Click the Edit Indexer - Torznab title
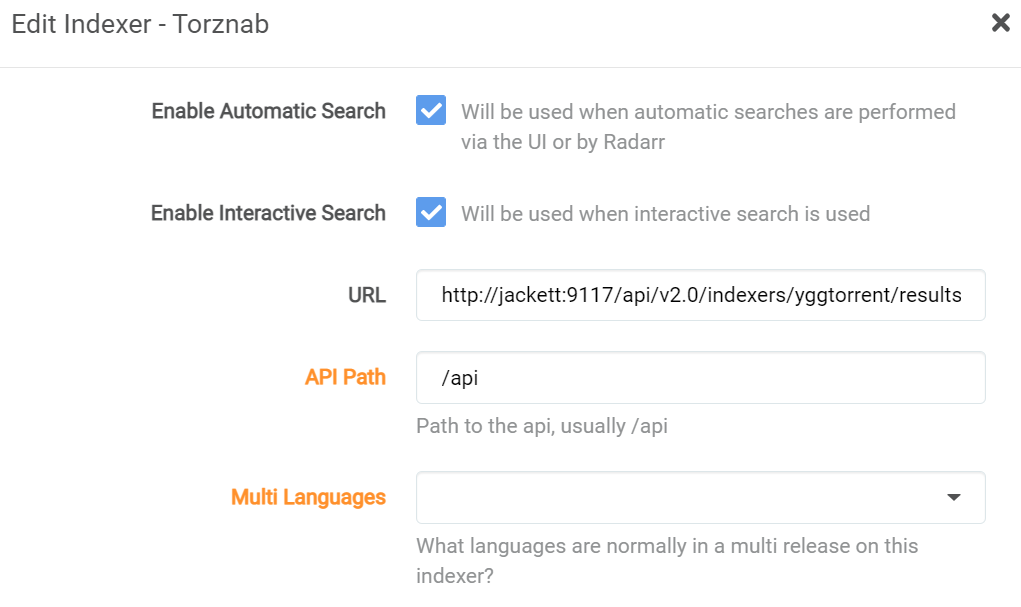 (x=139, y=23)
